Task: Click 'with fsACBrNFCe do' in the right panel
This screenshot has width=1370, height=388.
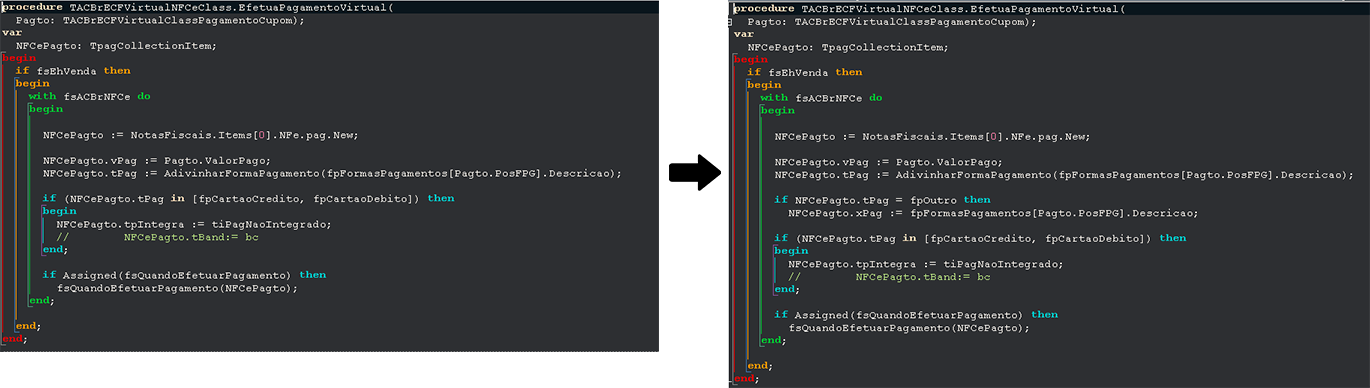Action: pyautogui.click(x=822, y=98)
